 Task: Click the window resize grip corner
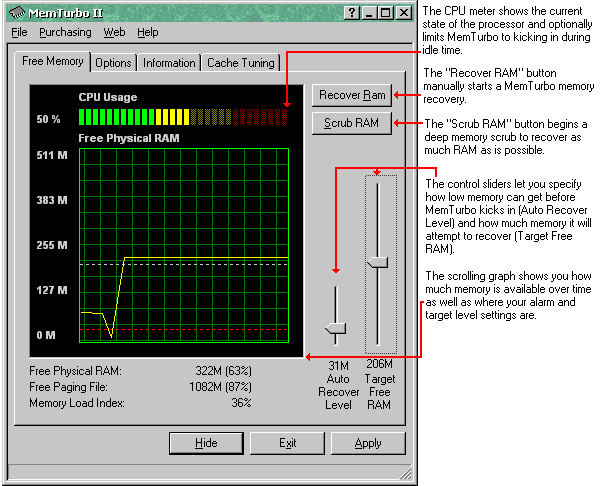[x=406, y=473]
